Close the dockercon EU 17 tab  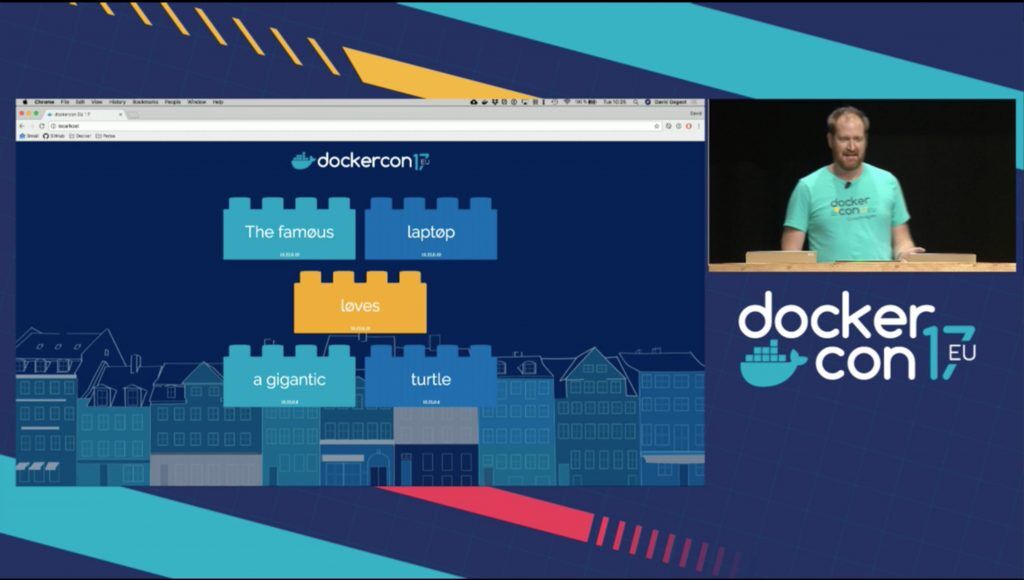tap(120, 114)
